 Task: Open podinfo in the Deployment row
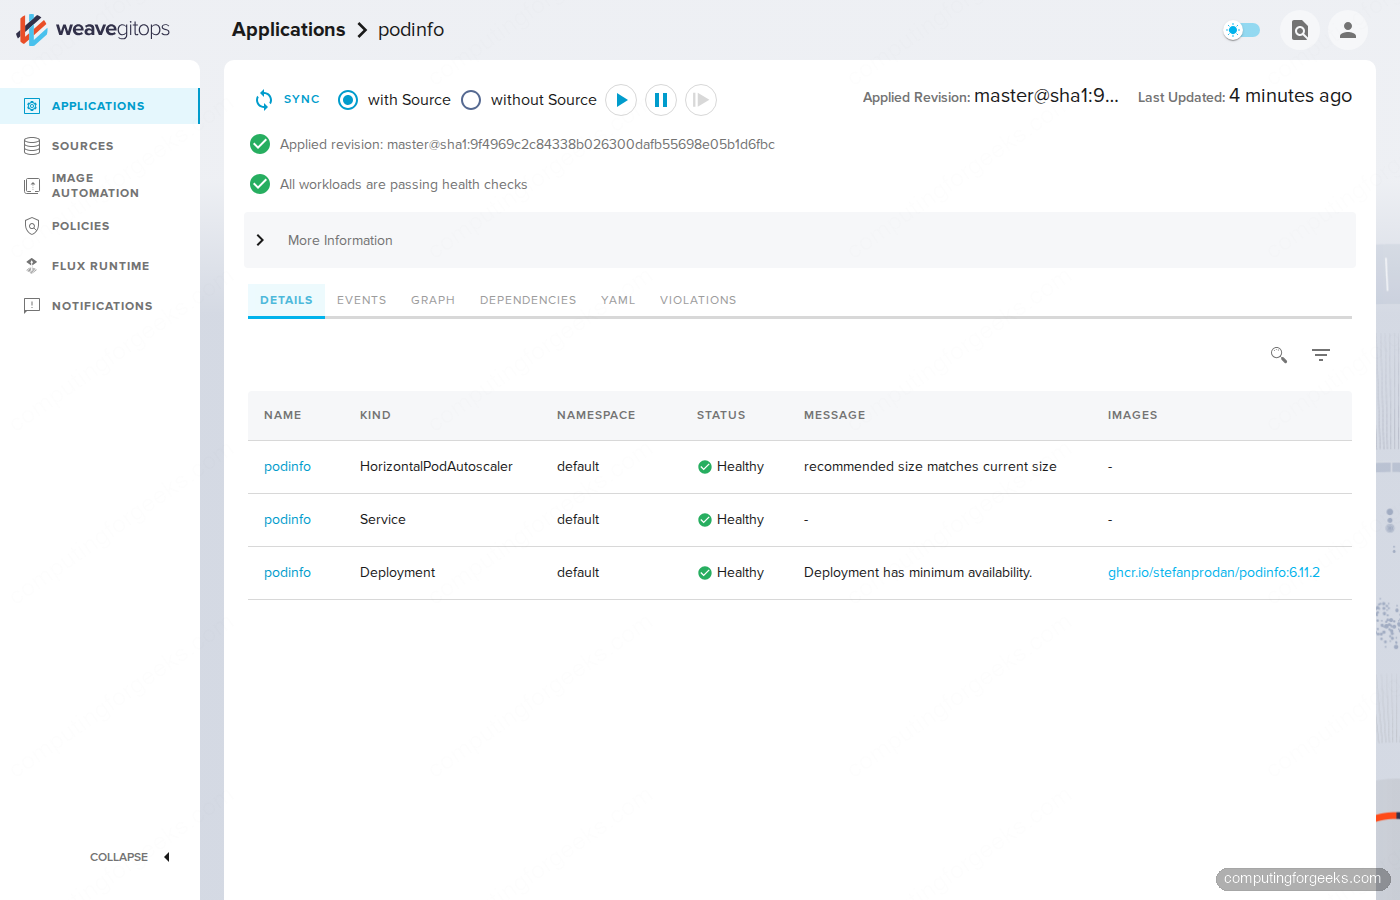point(288,573)
